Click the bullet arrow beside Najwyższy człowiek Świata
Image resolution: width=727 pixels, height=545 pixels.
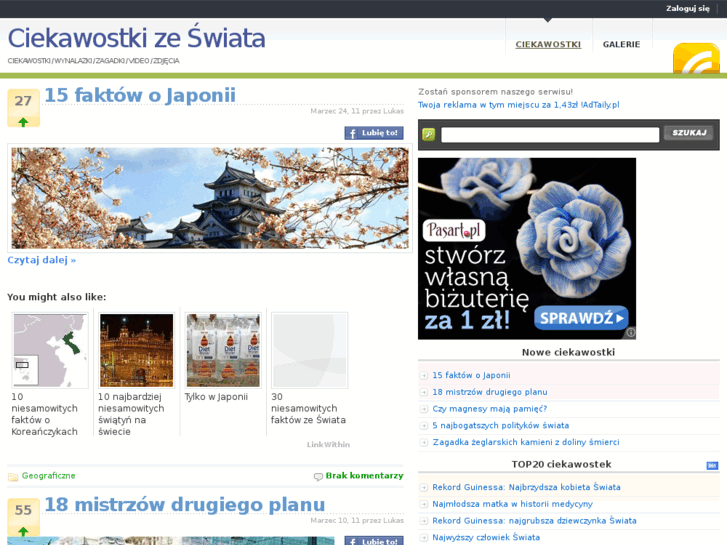pos(423,538)
